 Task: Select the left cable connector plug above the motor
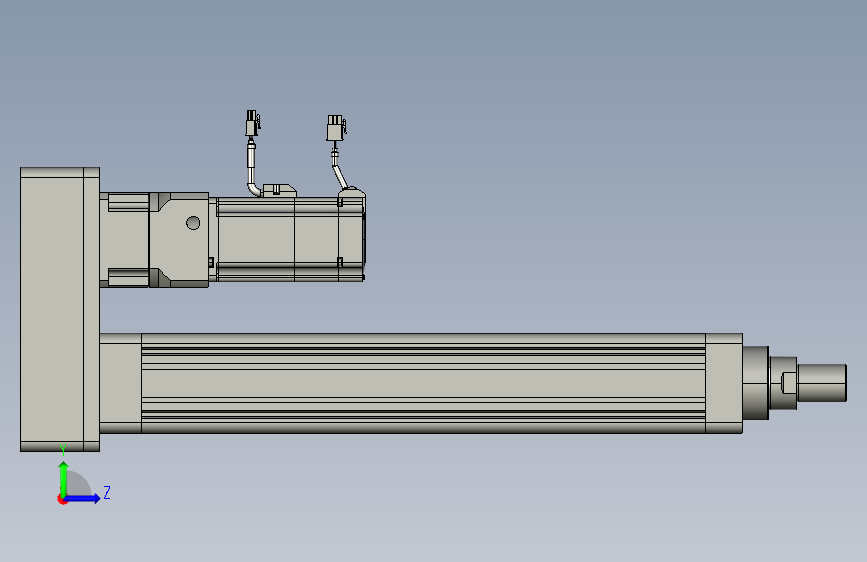pyautogui.click(x=252, y=123)
